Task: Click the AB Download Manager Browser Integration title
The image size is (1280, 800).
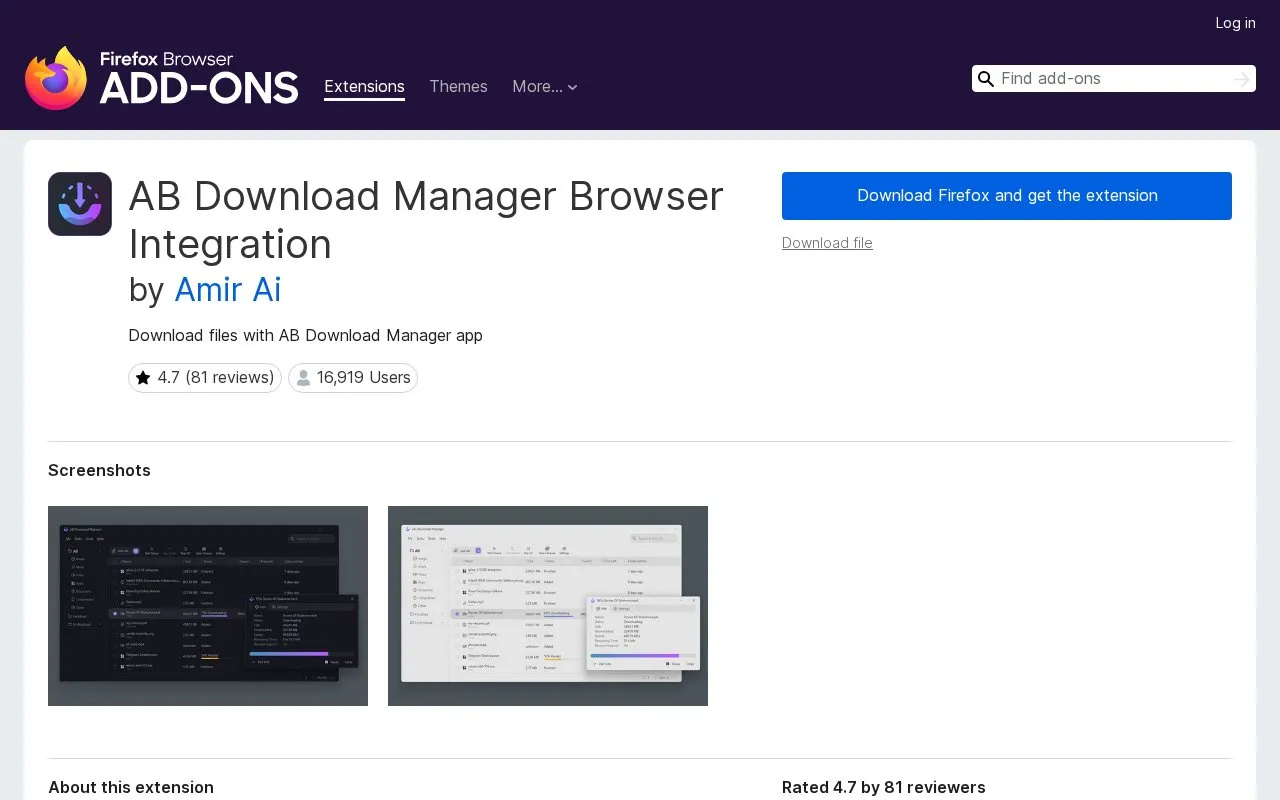Action: pos(426,220)
